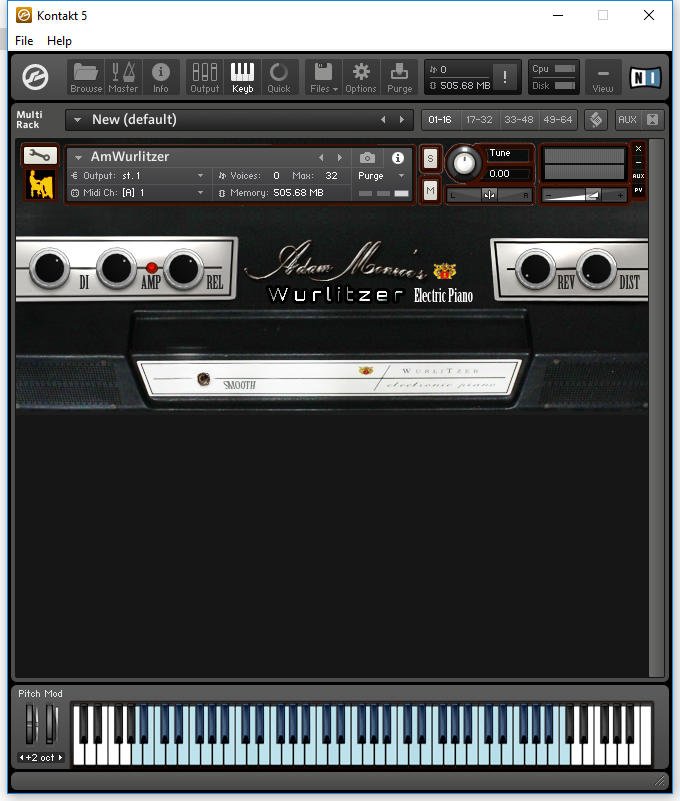Open the snapshot camera view
Image resolution: width=680 pixels, height=801 pixels.
click(x=367, y=158)
